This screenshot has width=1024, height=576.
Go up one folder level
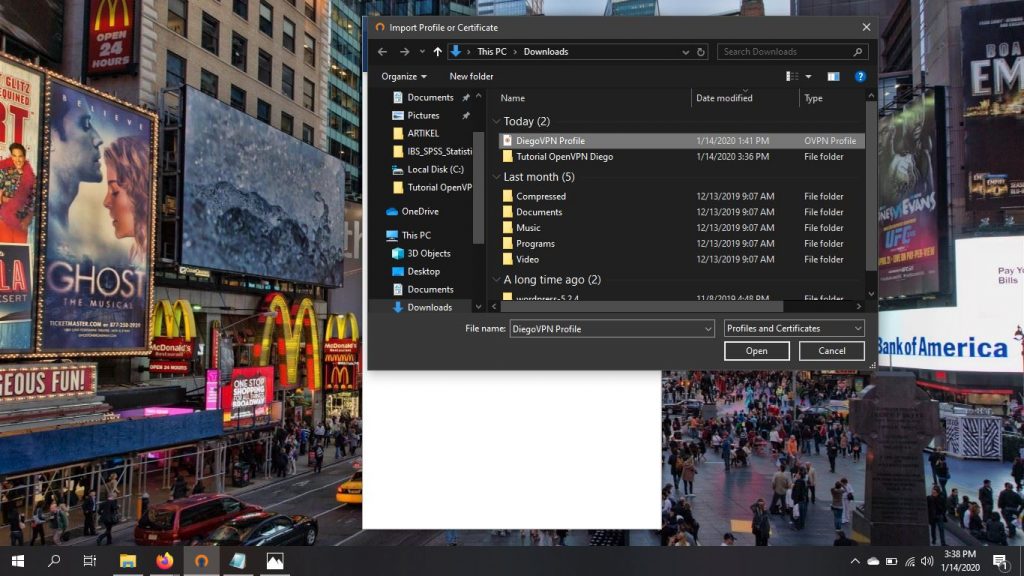(x=437, y=52)
